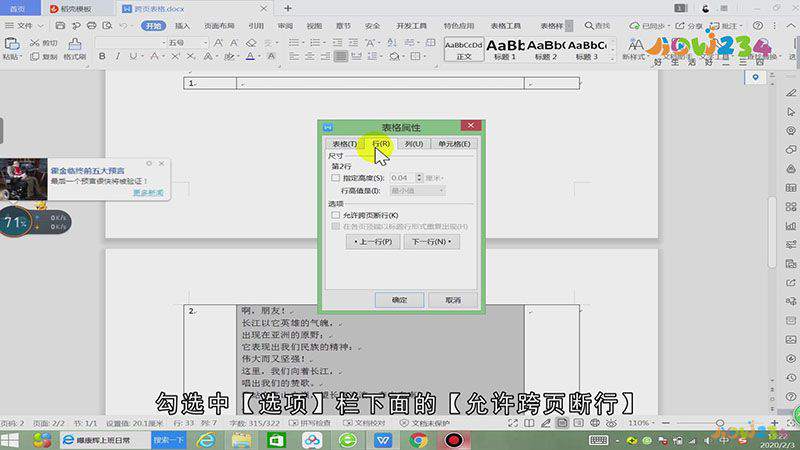Expand the font color dropdown arrow
800x450 pixels.
[260, 56]
